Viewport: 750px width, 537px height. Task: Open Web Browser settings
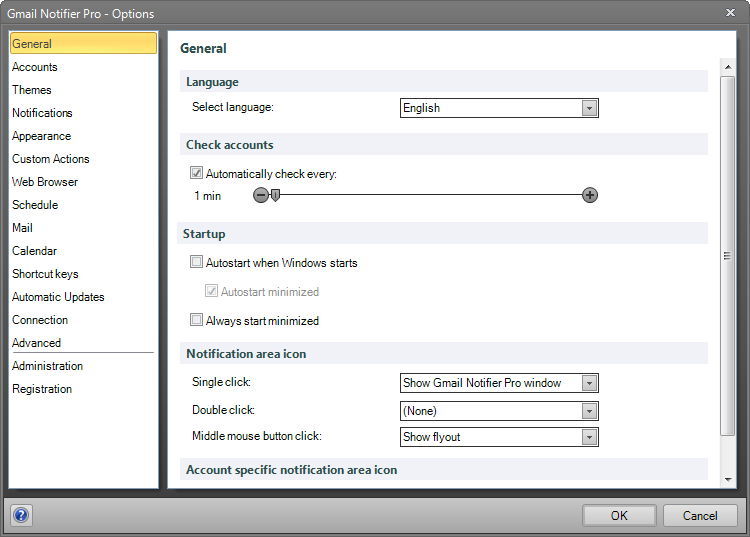44,182
